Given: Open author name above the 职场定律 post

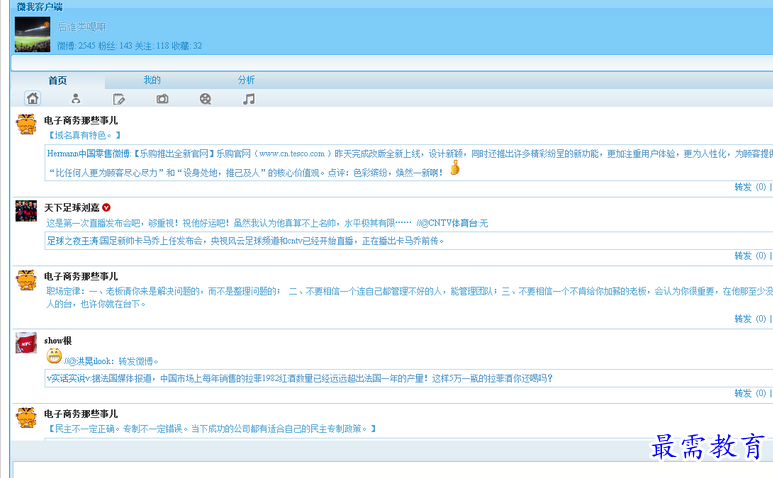Looking at the screenshot, I should [x=81, y=276].
